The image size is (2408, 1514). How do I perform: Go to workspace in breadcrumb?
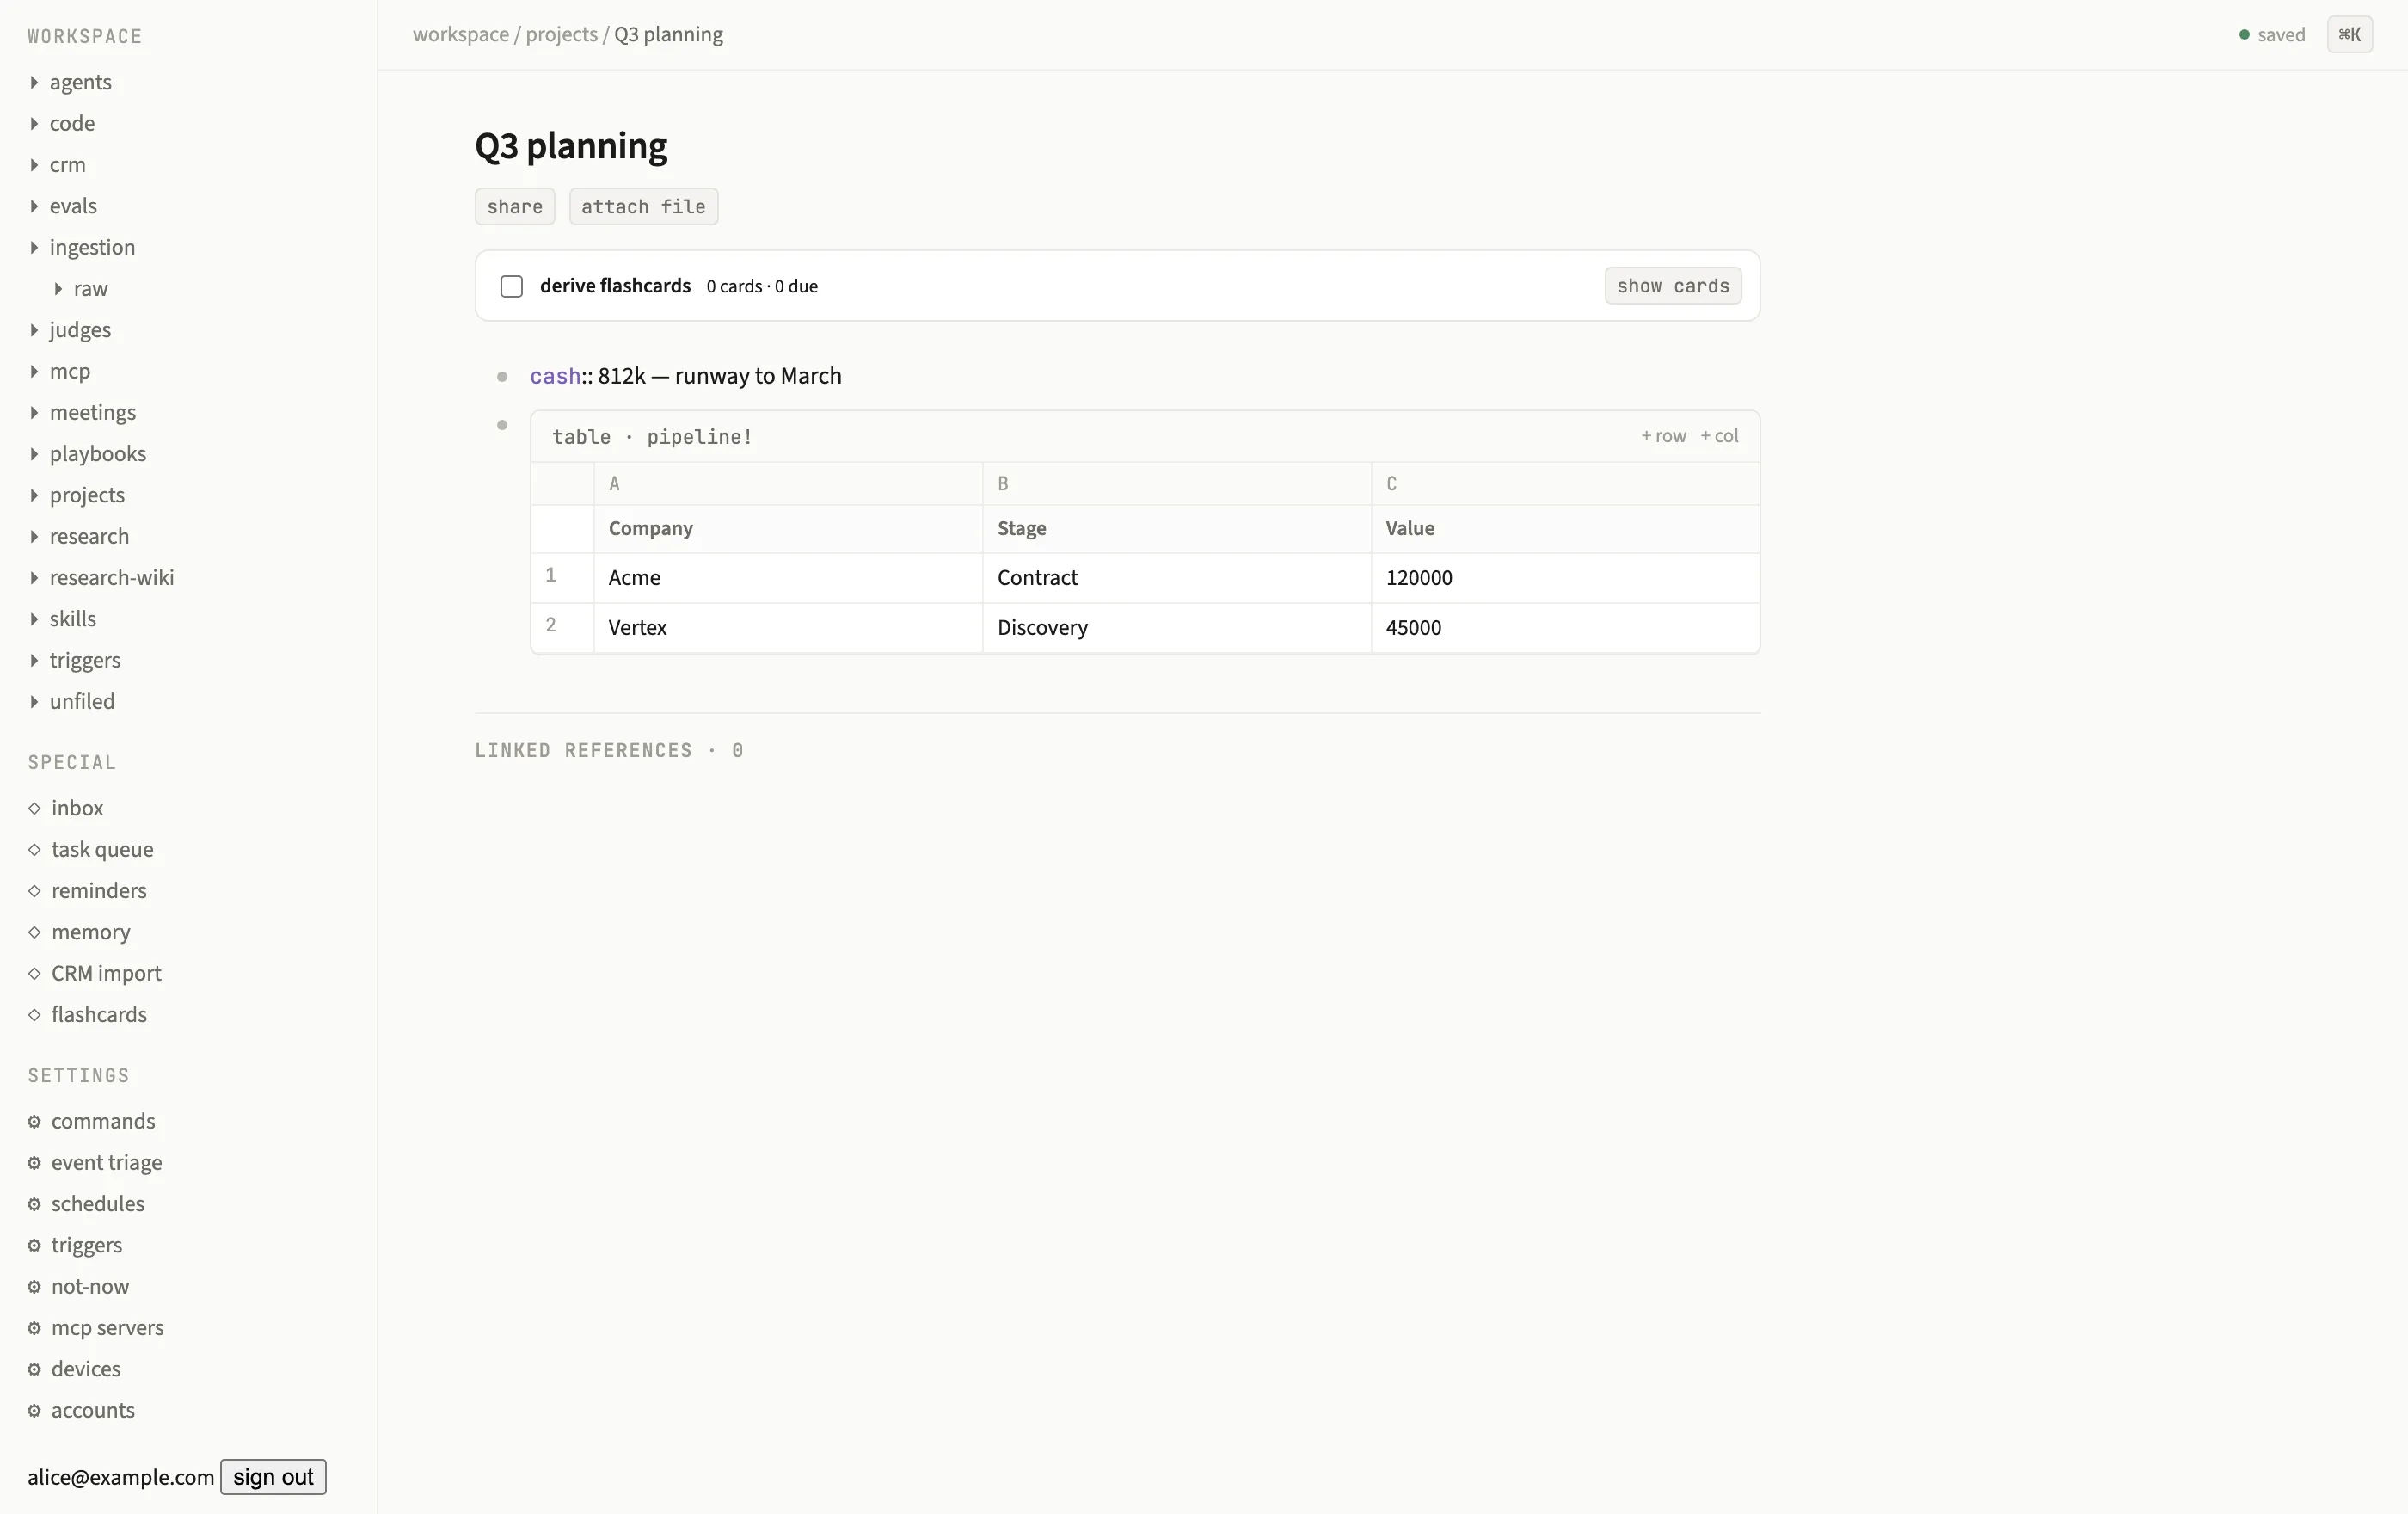pyautogui.click(x=460, y=35)
